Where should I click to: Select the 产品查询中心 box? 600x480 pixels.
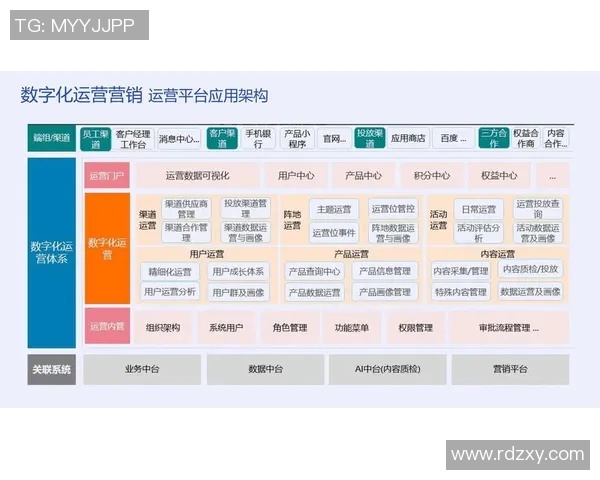point(314,271)
